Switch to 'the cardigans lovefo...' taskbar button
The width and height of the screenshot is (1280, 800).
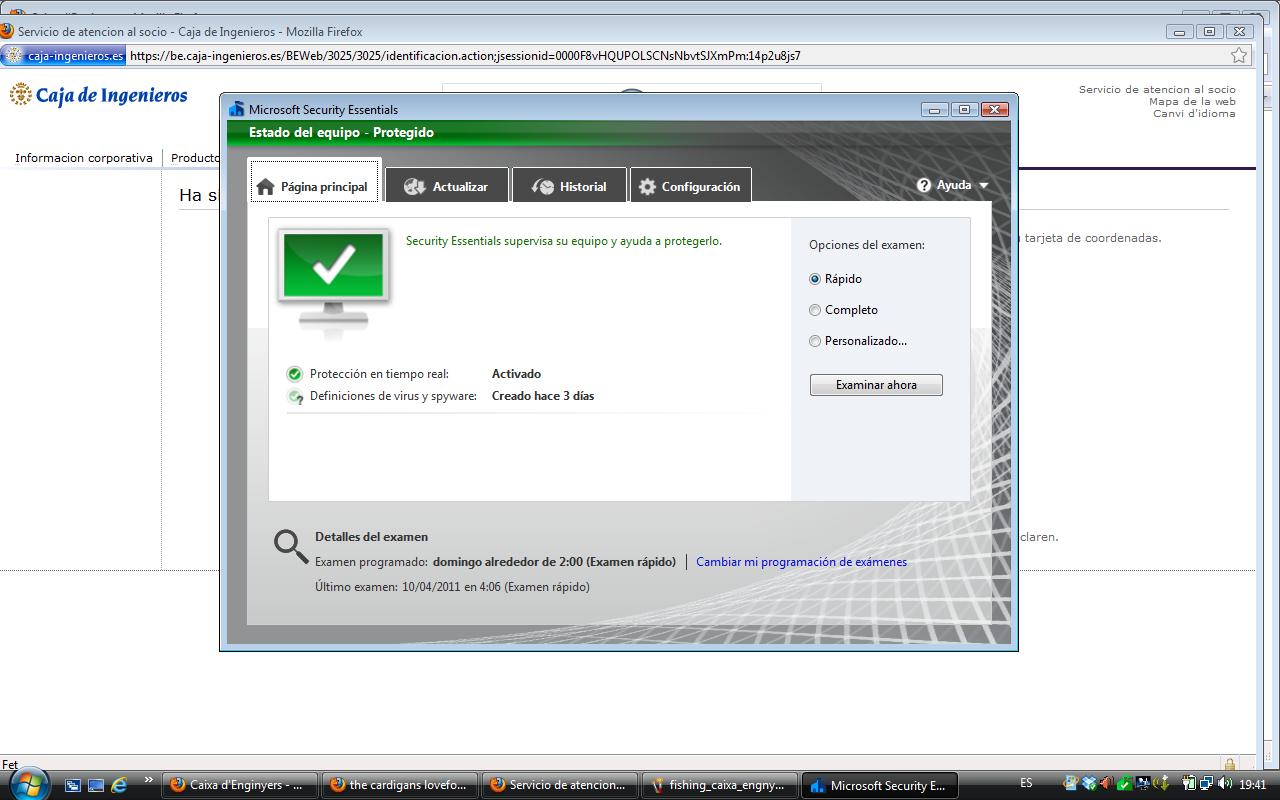(400, 785)
